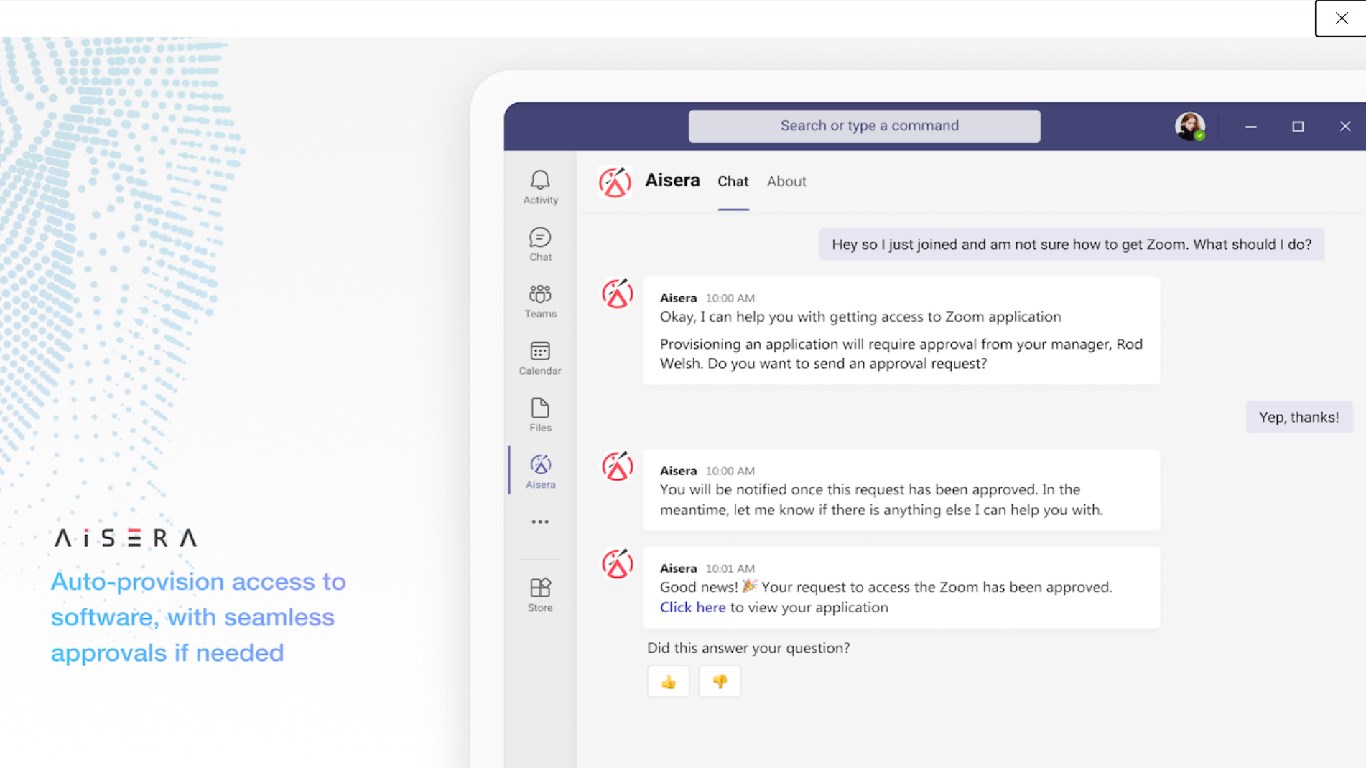
Task: Maximize the Teams window
Action: (x=1298, y=127)
